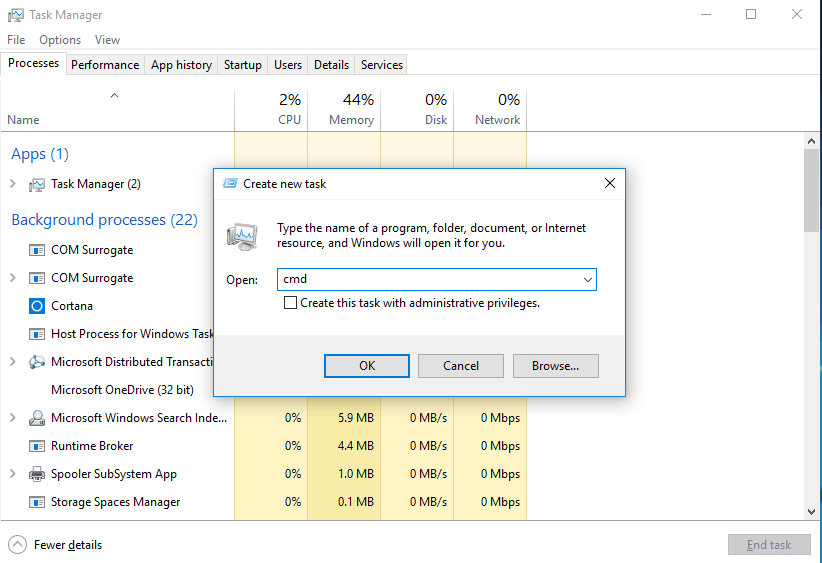Image resolution: width=822 pixels, height=563 pixels.
Task: Click the End task button
Action: [x=769, y=545]
